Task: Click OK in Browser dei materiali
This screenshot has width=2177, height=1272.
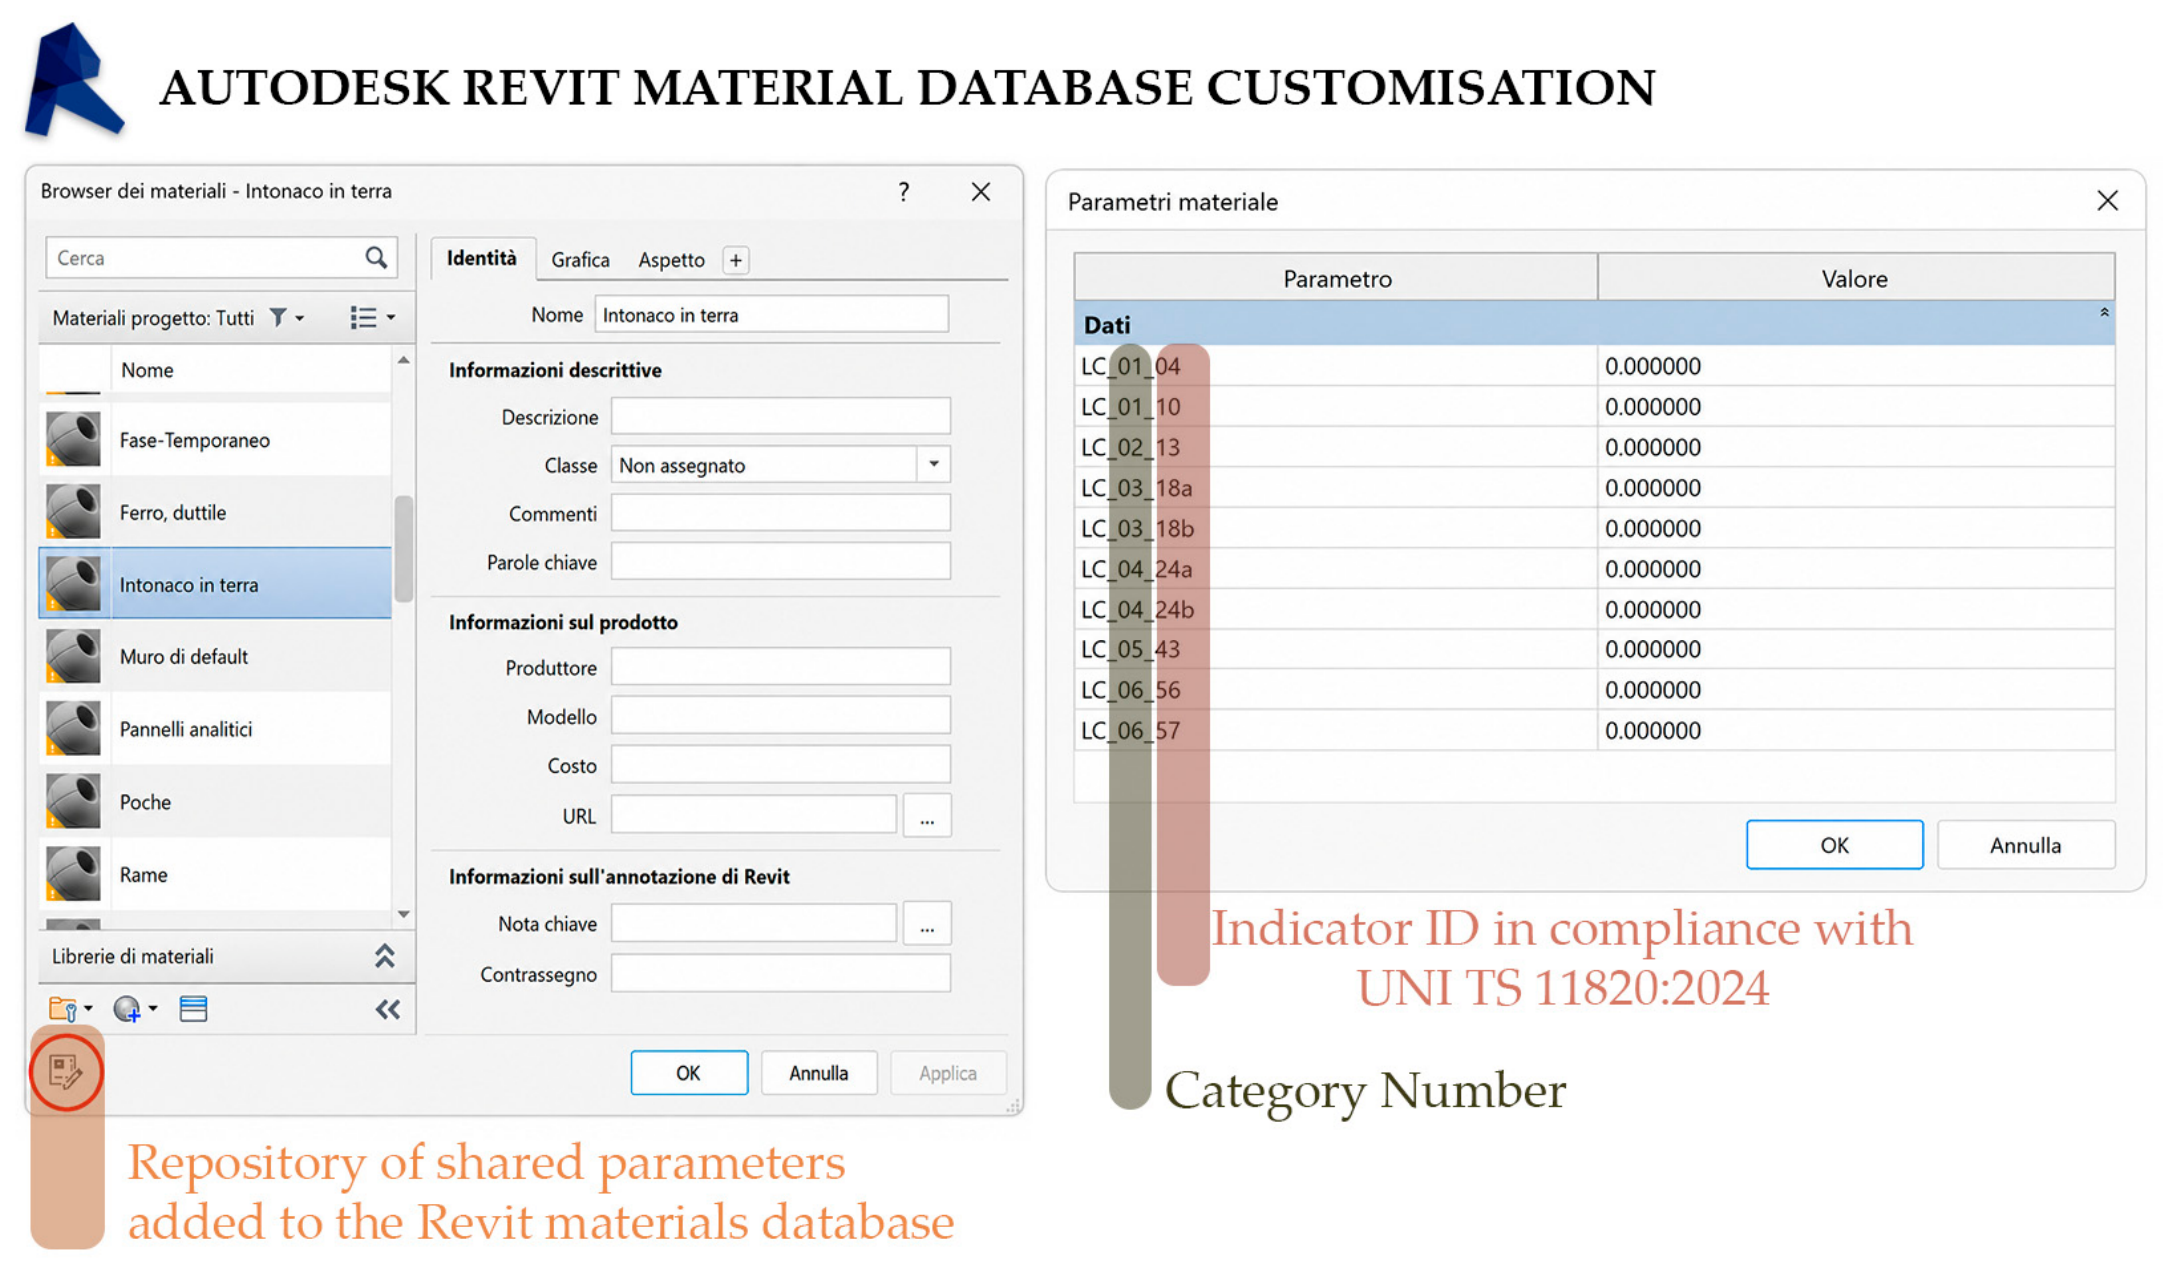Action: (x=689, y=1073)
